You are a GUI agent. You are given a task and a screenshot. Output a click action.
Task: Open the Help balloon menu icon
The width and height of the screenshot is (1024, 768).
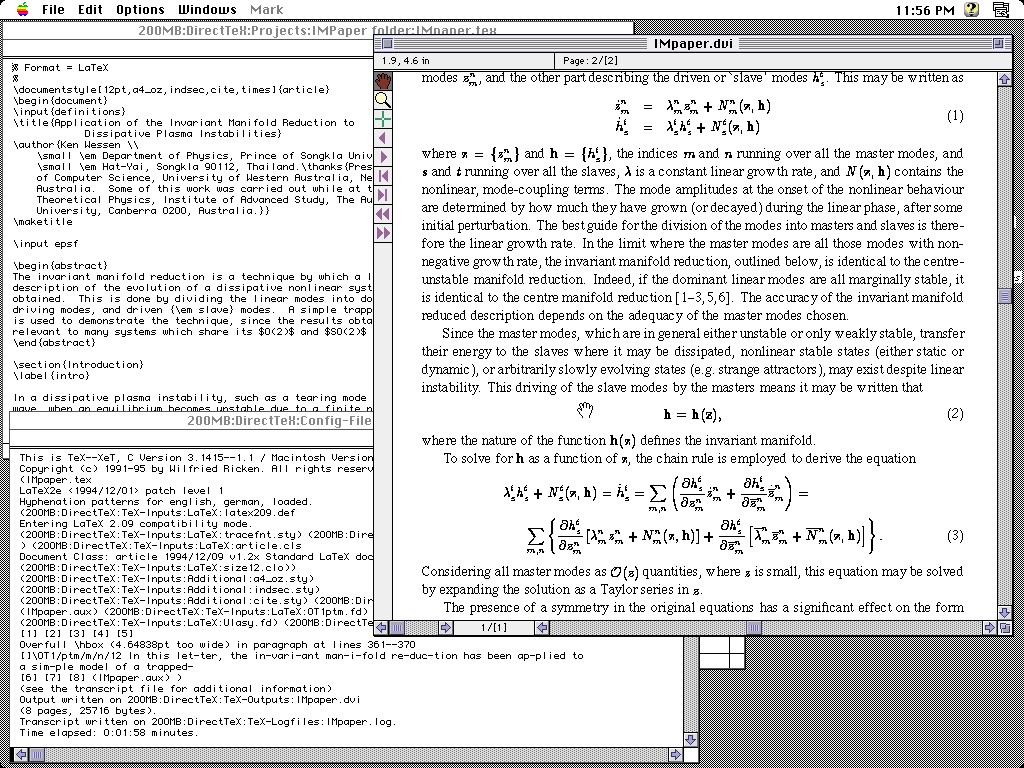point(971,10)
